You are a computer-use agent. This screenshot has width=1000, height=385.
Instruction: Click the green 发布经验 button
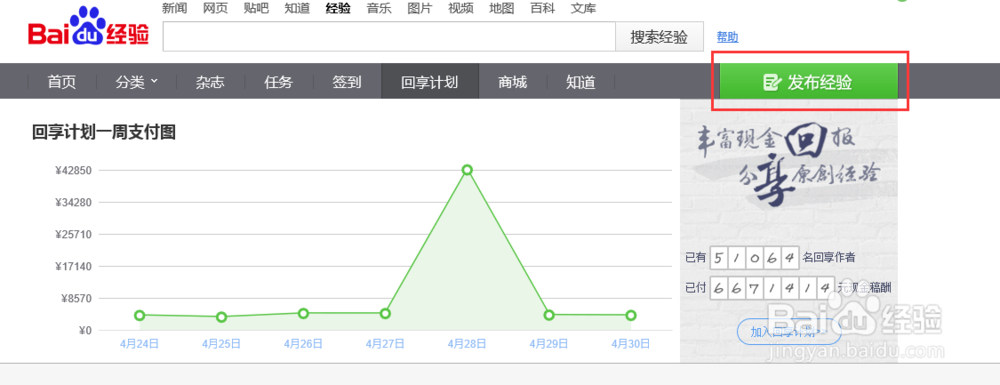coord(809,82)
